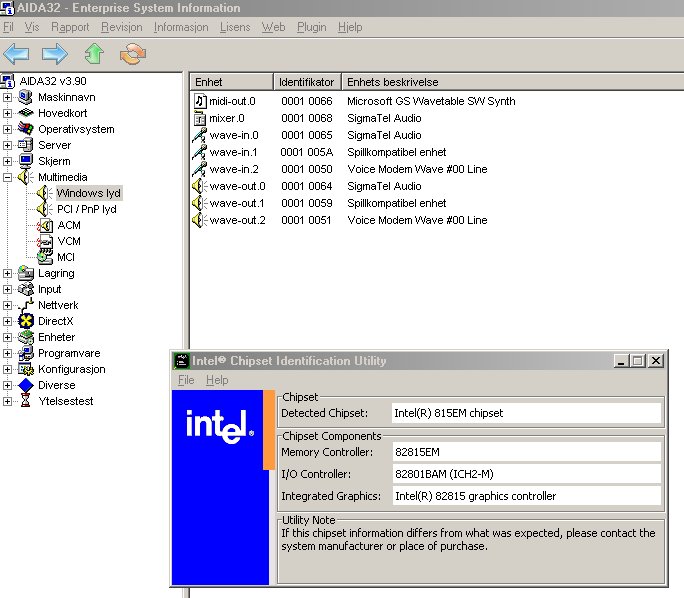
Task: Refresh using the orange arrows icon
Action: [133, 54]
